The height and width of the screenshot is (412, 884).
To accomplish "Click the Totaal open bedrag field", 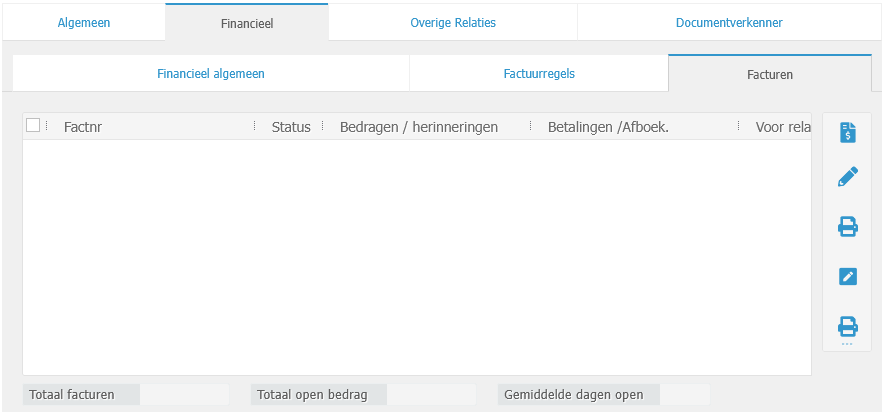I will pos(432,394).
